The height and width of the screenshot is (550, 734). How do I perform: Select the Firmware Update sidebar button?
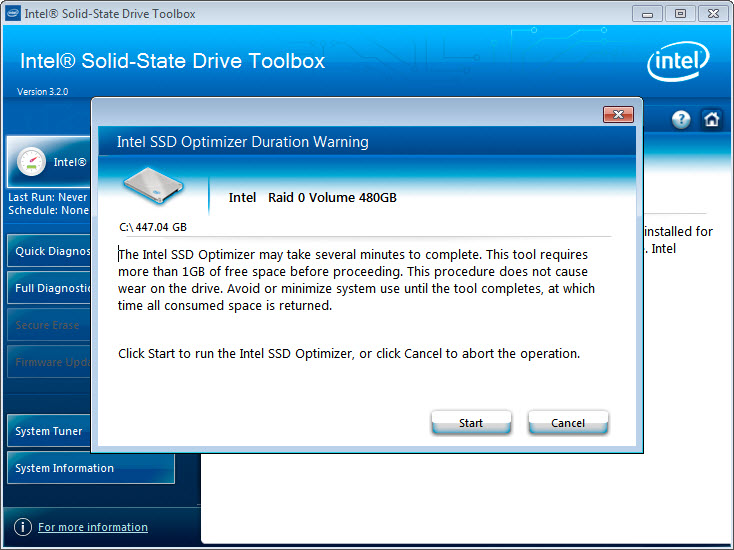tap(49, 362)
